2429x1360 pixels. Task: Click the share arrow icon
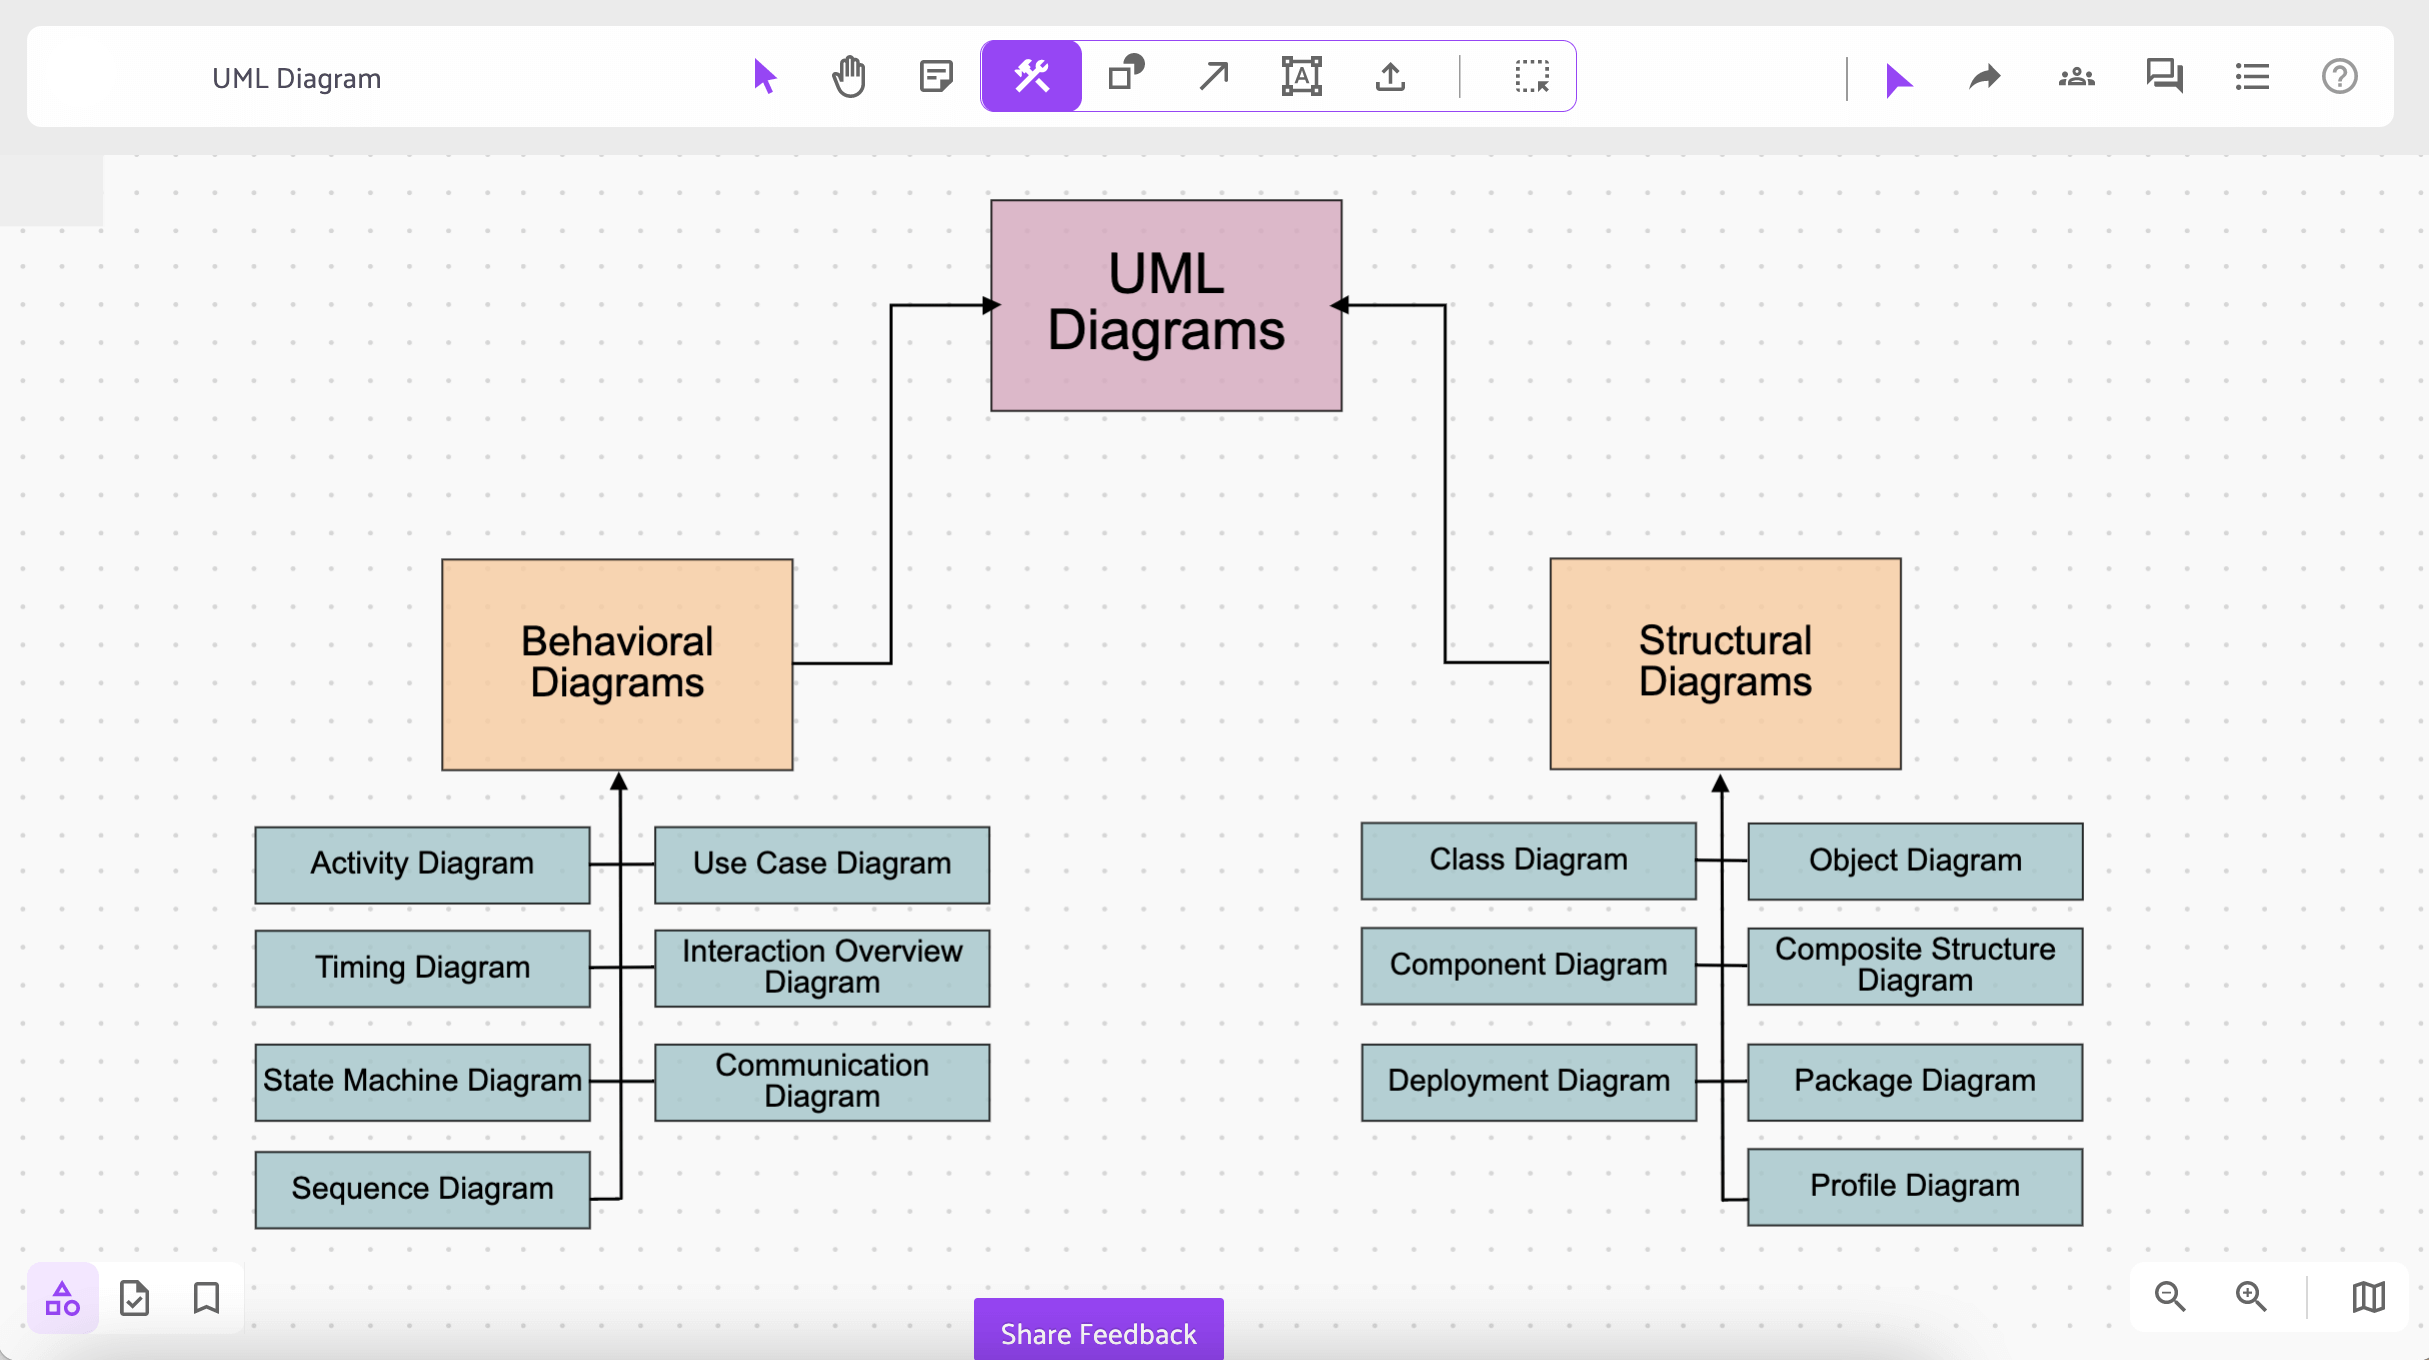1985,77
